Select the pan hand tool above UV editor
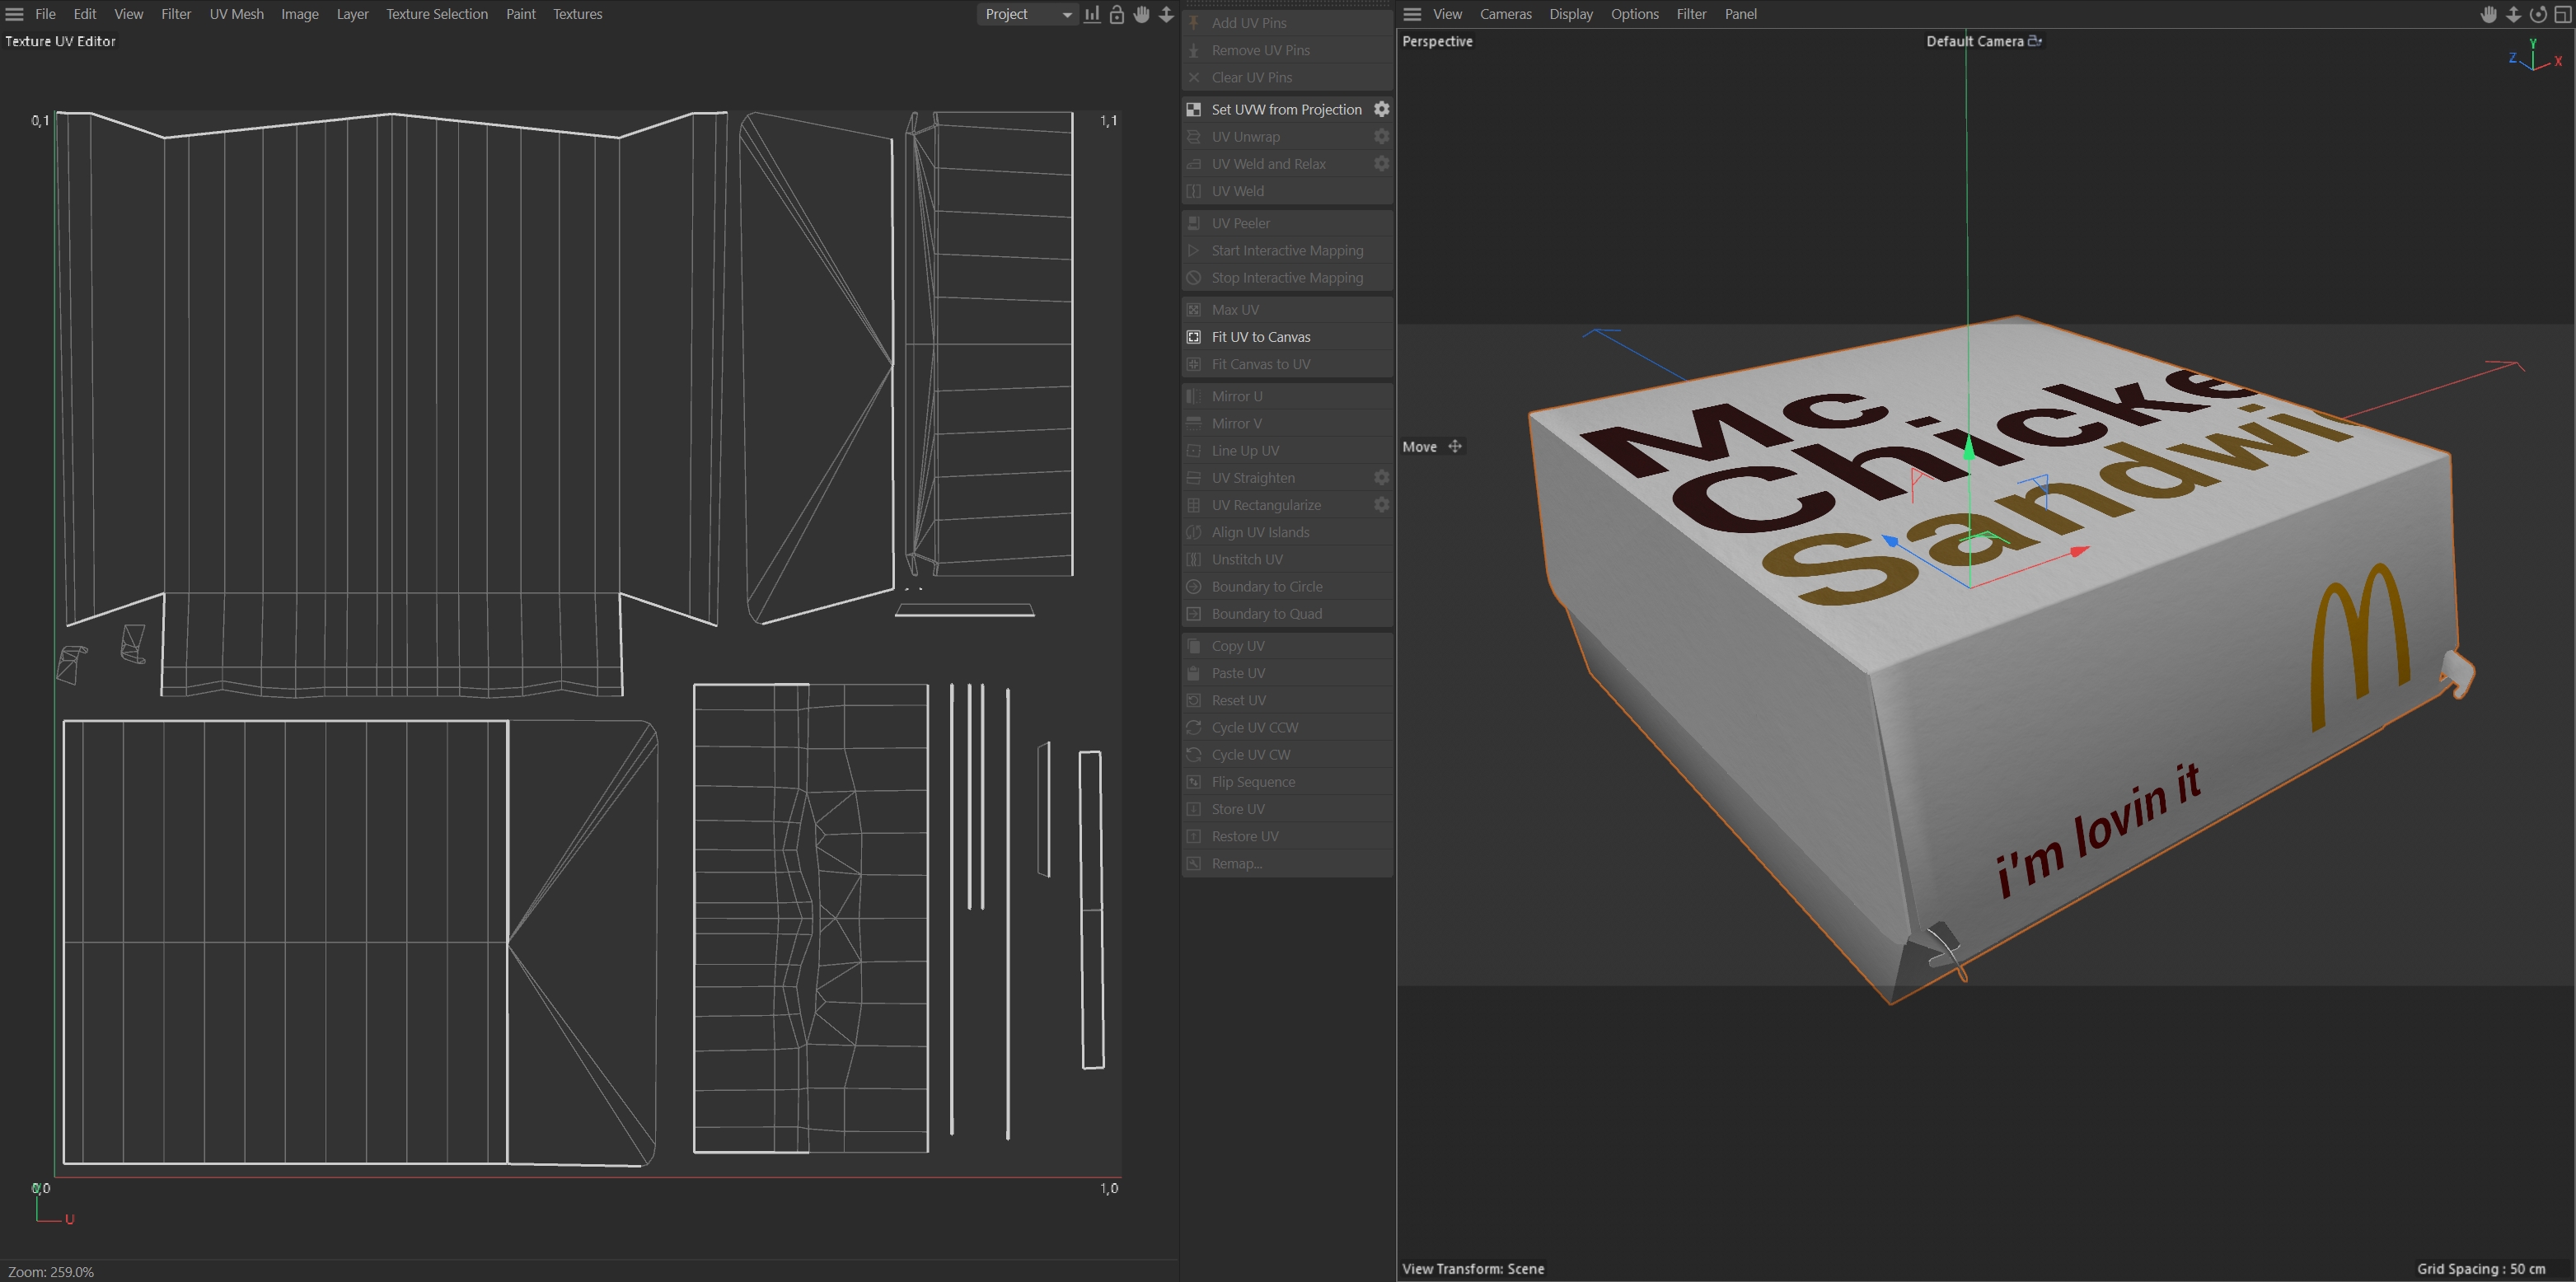The height and width of the screenshot is (1282, 2576). point(1141,14)
